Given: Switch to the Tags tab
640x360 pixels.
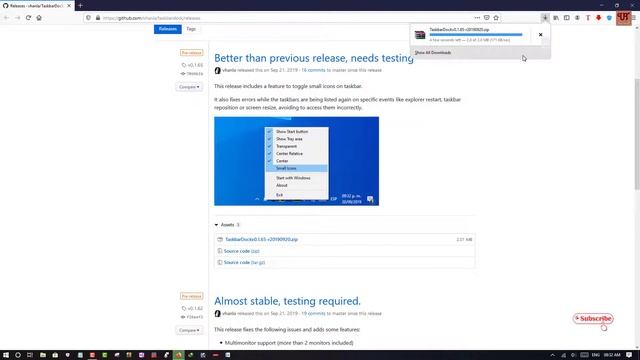Looking at the screenshot, I should coord(191,29).
